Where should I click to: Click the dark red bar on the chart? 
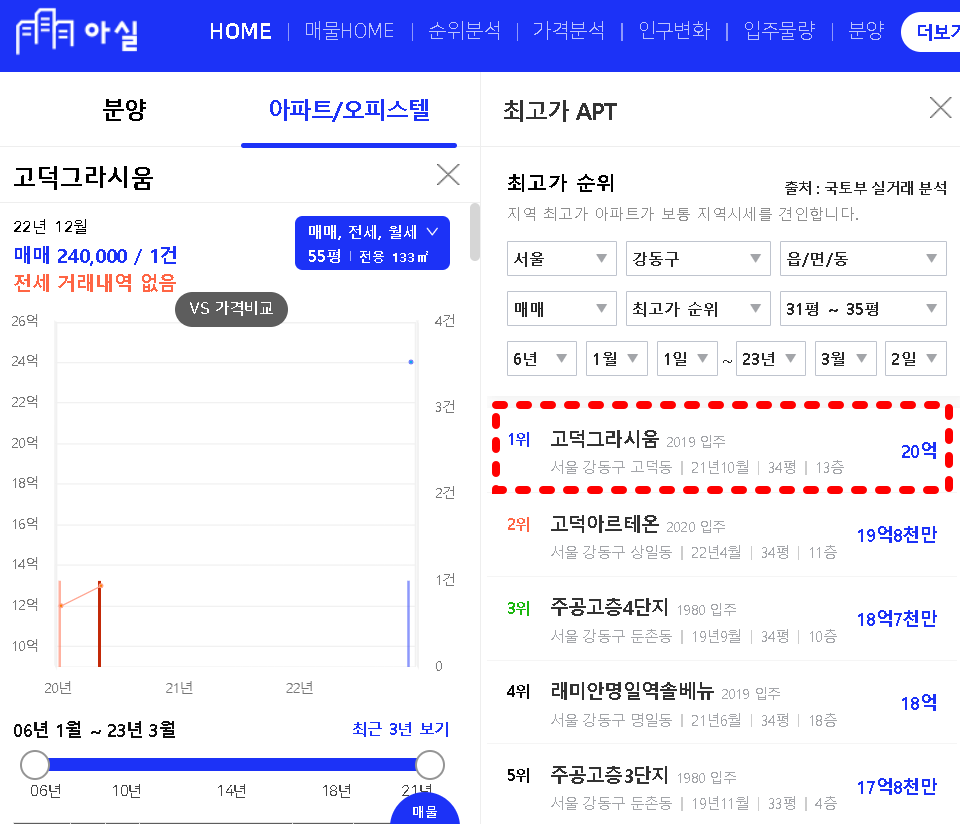(99, 624)
